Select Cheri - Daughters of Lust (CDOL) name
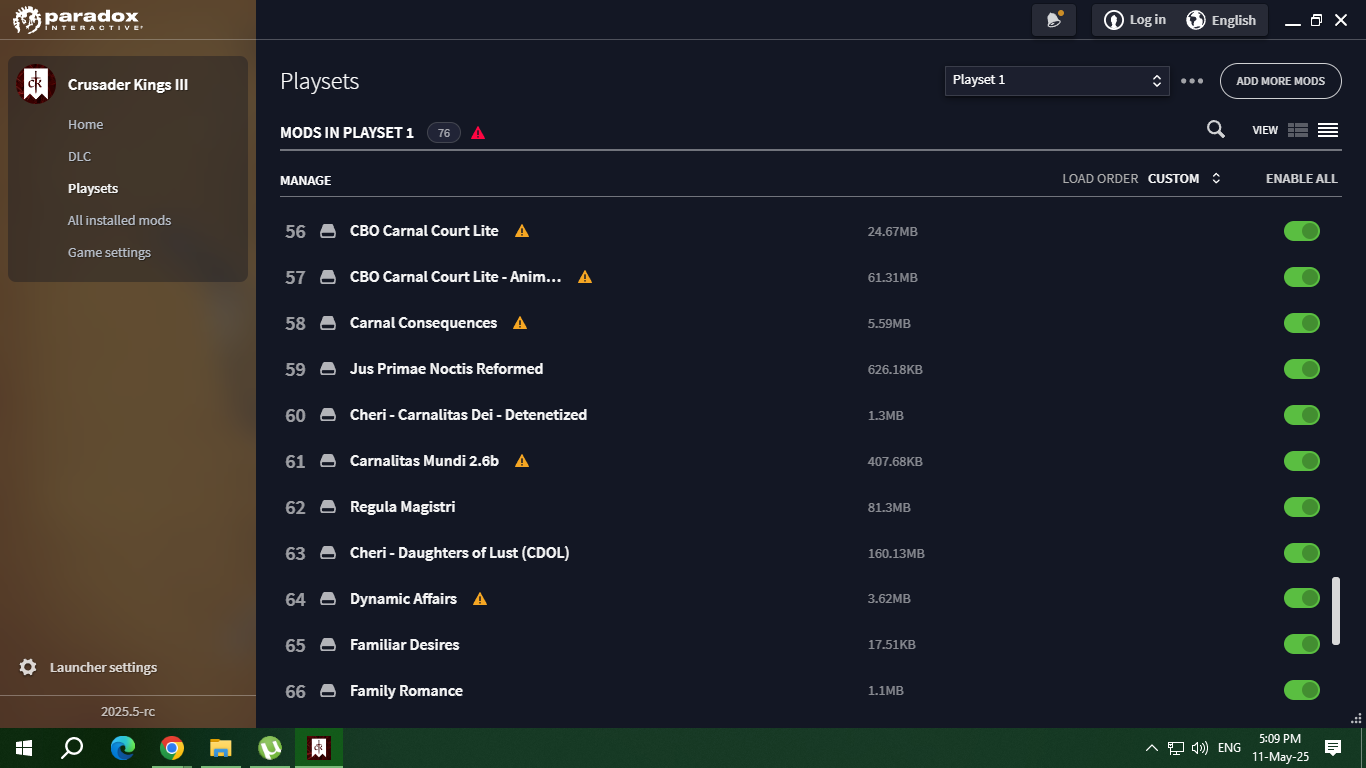 [x=459, y=553]
